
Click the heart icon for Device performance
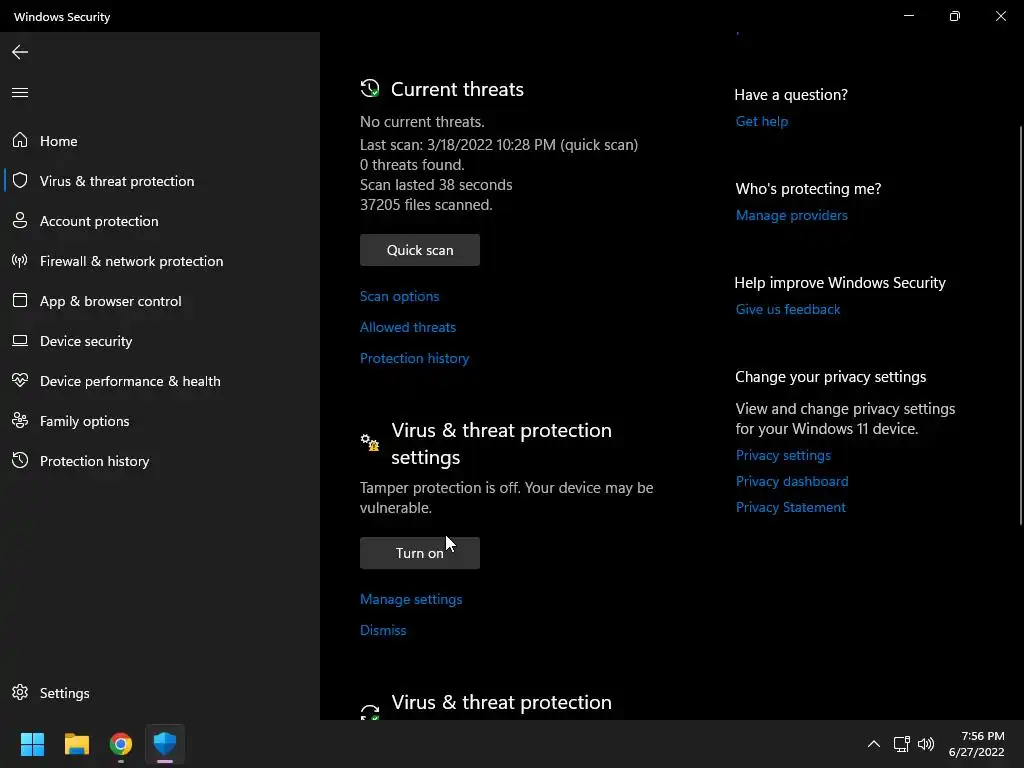pyautogui.click(x=20, y=380)
